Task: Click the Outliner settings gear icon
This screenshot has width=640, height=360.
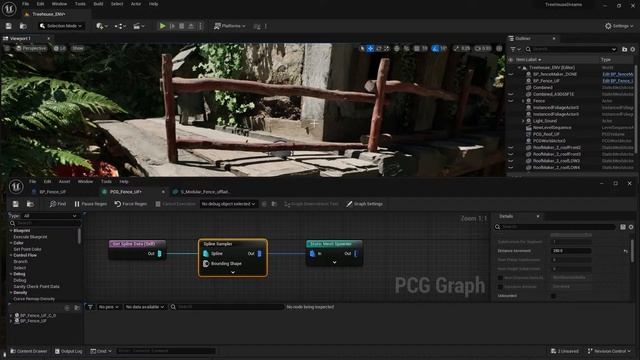Action: (633, 49)
